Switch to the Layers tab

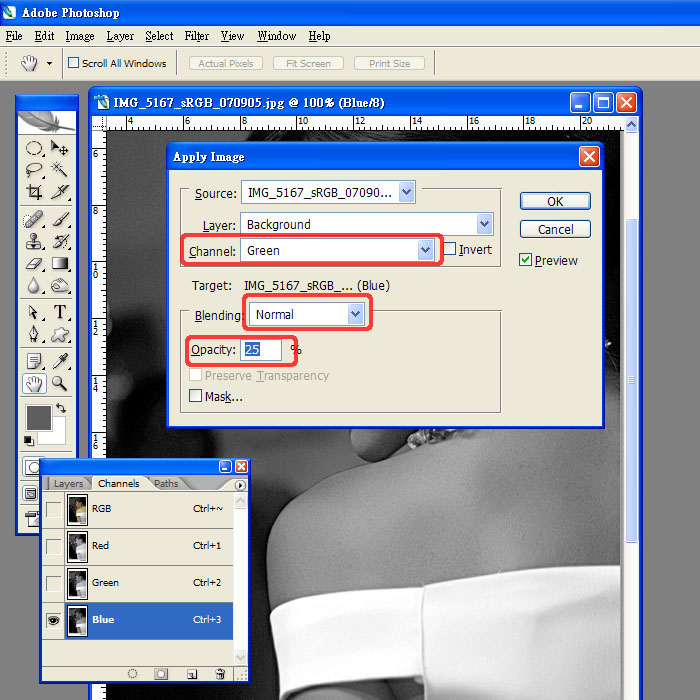point(68,483)
